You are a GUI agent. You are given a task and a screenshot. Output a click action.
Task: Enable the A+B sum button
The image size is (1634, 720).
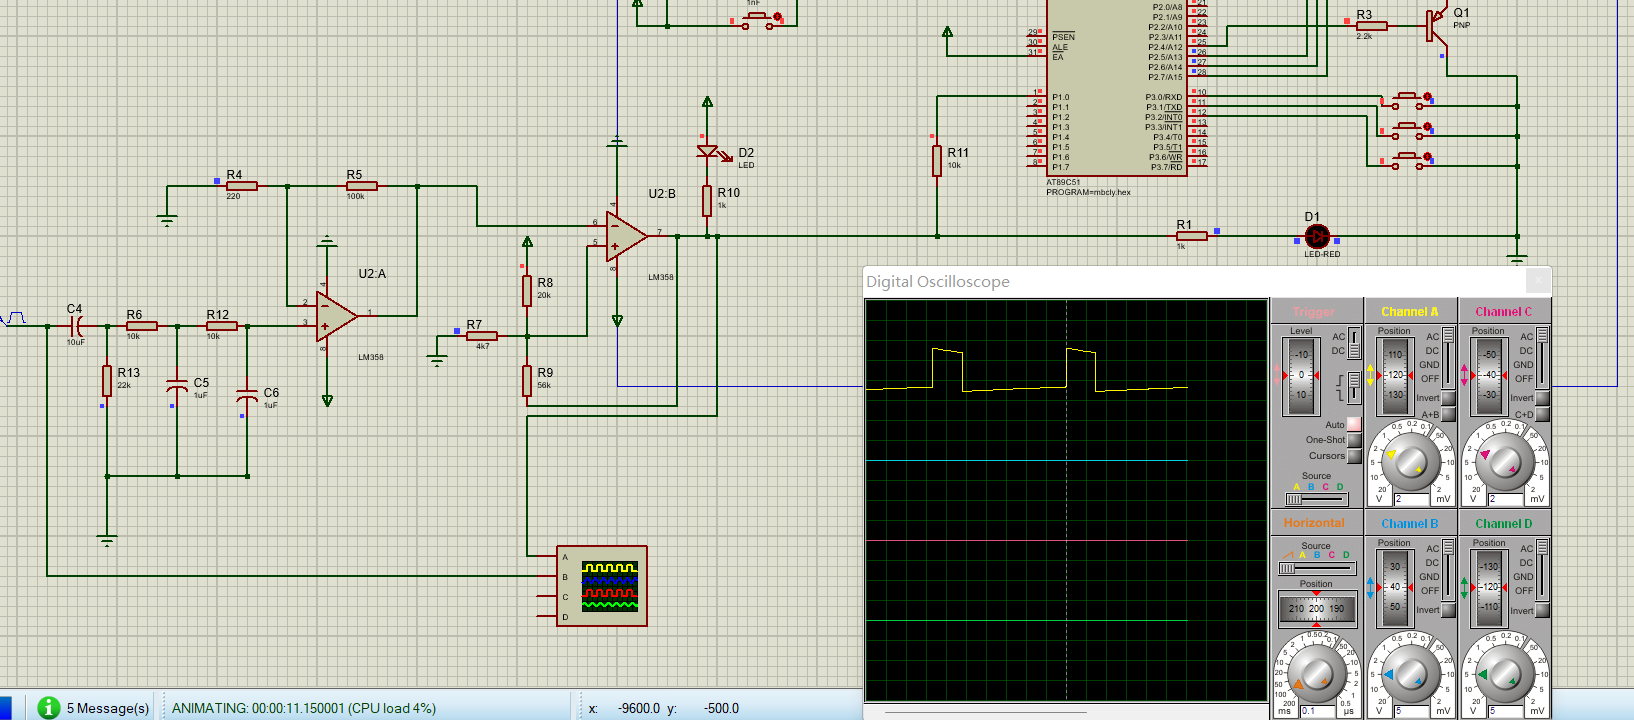click(x=1448, y=414)
